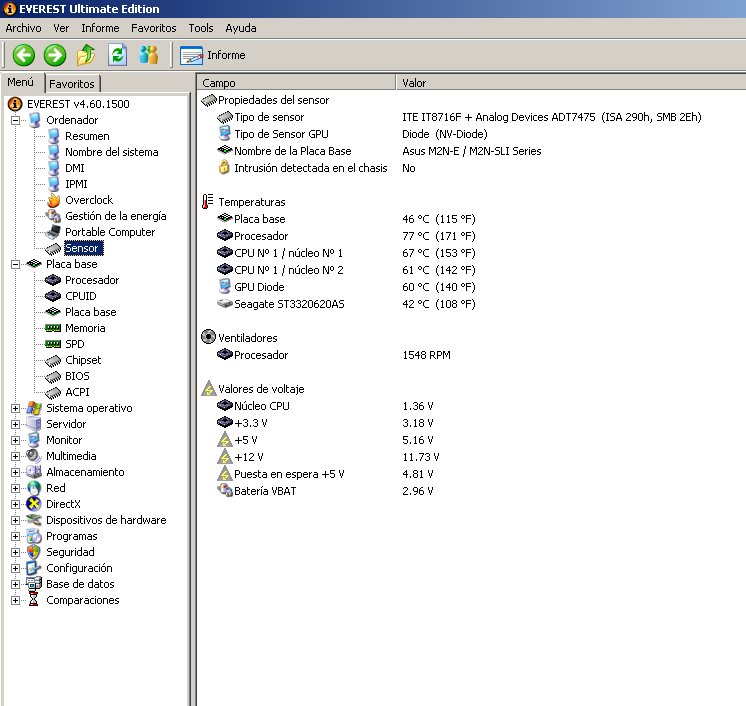Switch to the Favoritos tab
Viewport: 746px width, 706px height.
72,84
